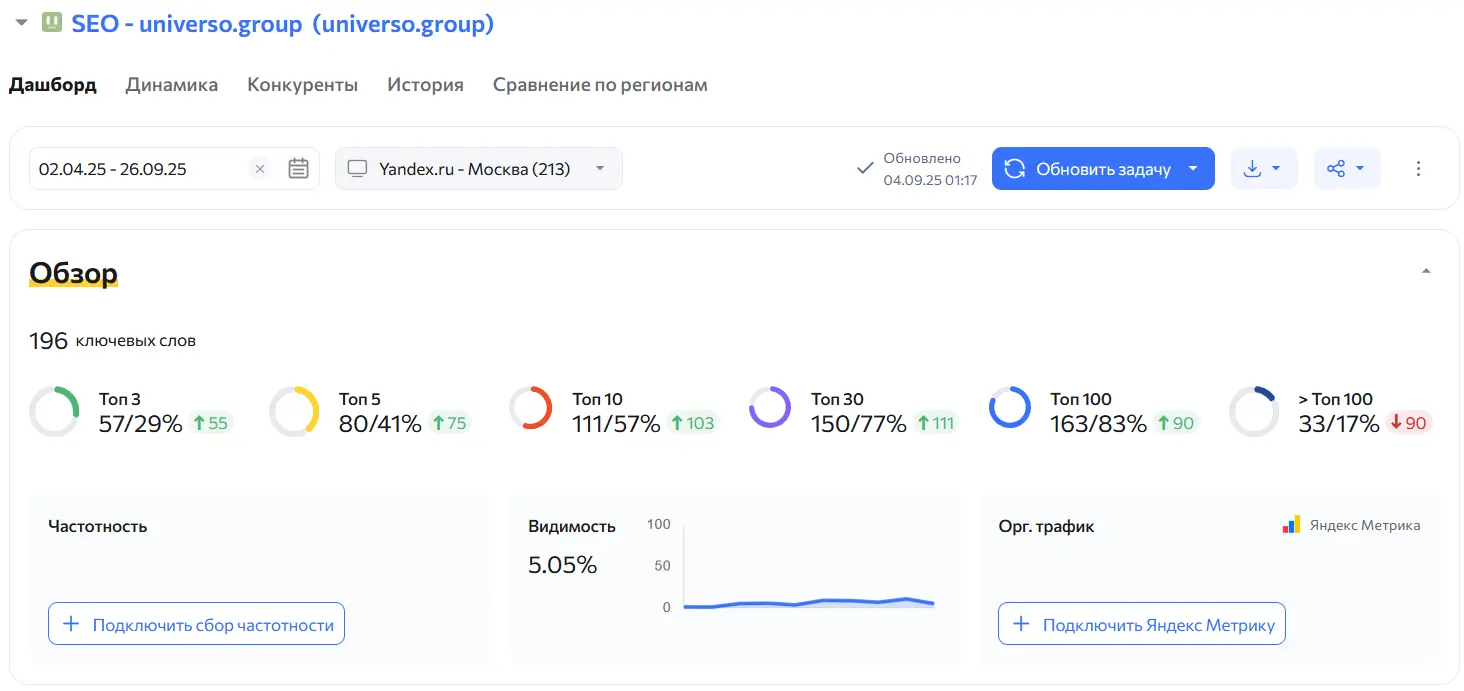Switch to the Динамика tab

[x=171, y=85]
